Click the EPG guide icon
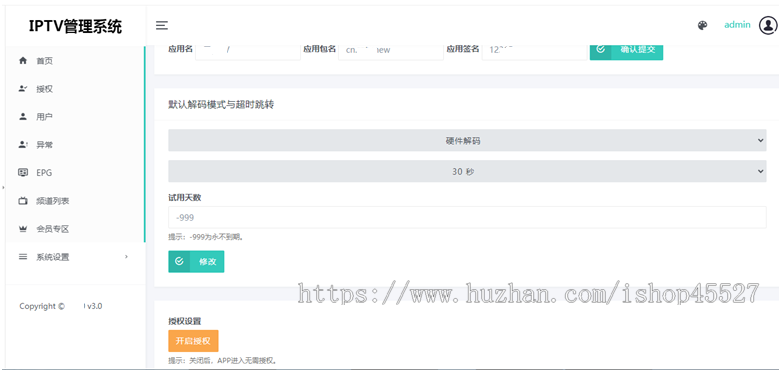This screenshot has height=372, width=781. [22, 173]
